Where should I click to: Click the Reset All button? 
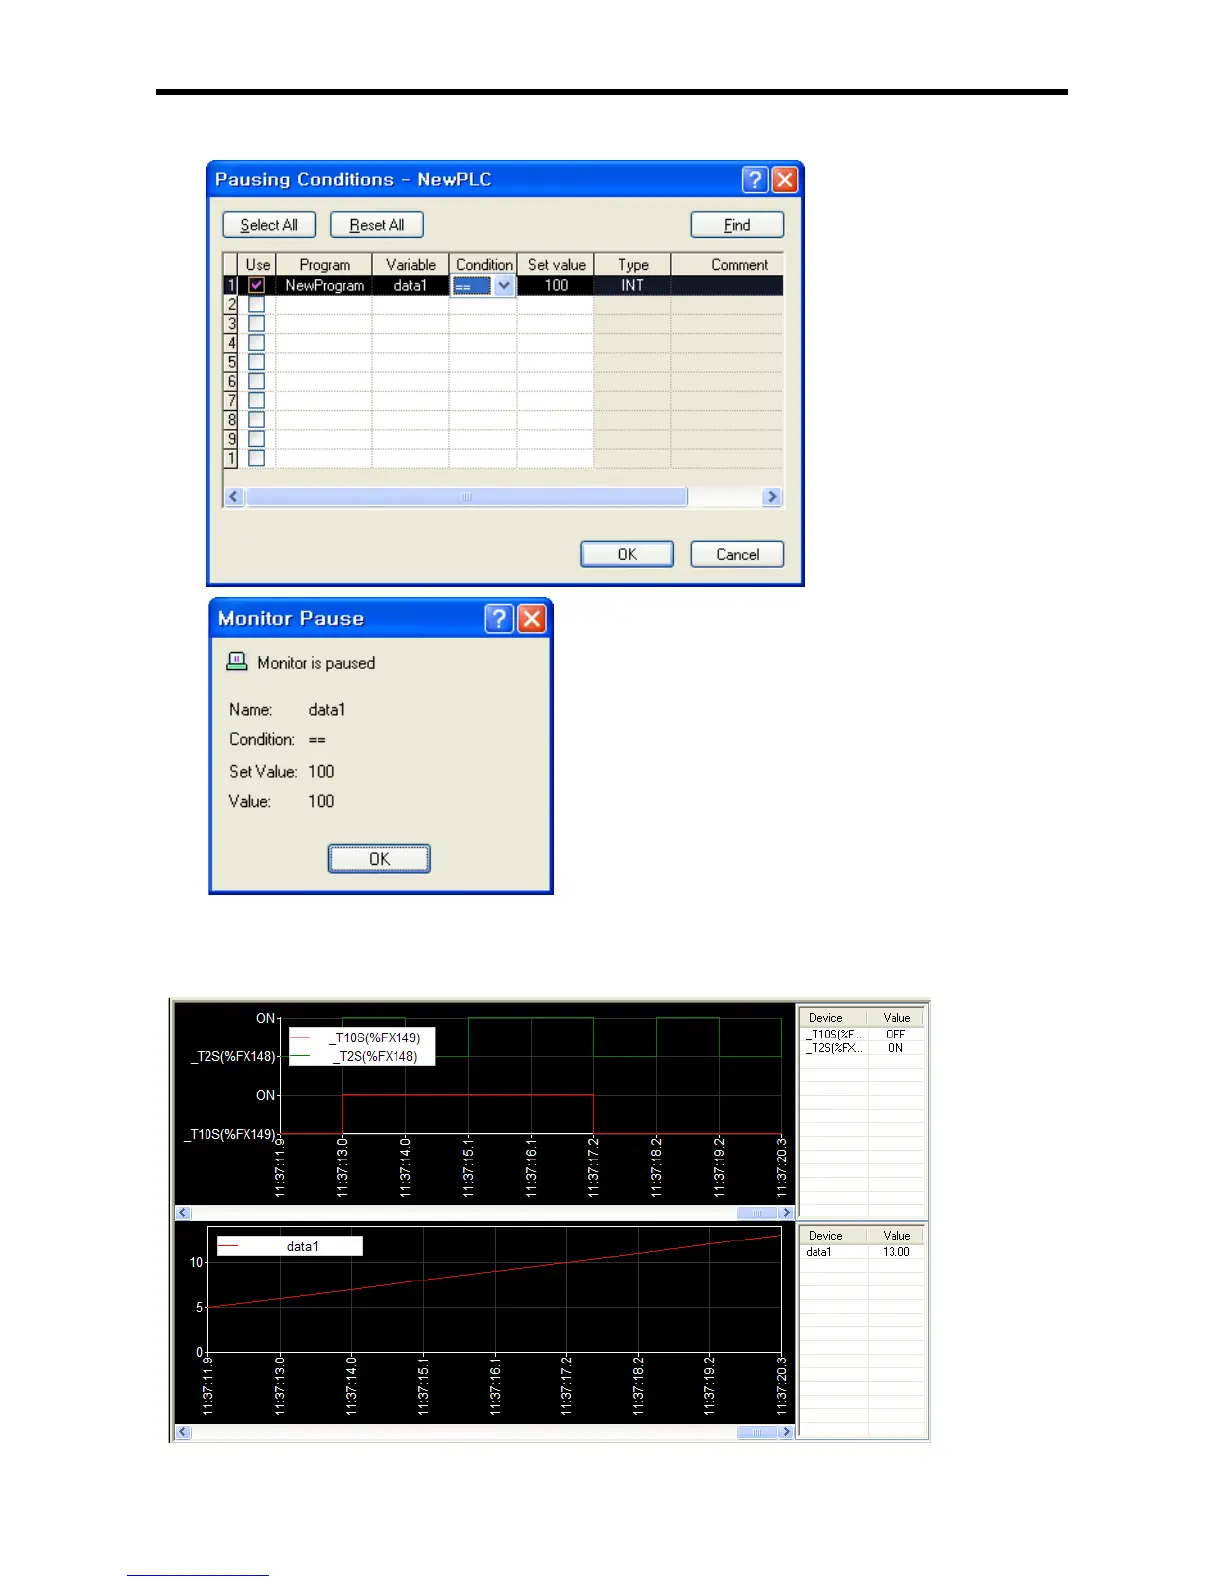[377, 225]
